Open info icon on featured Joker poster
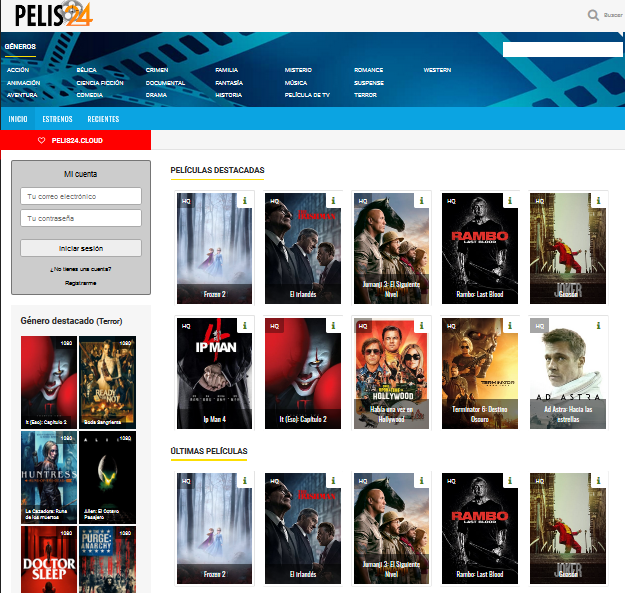 click(x=598, y=200)
